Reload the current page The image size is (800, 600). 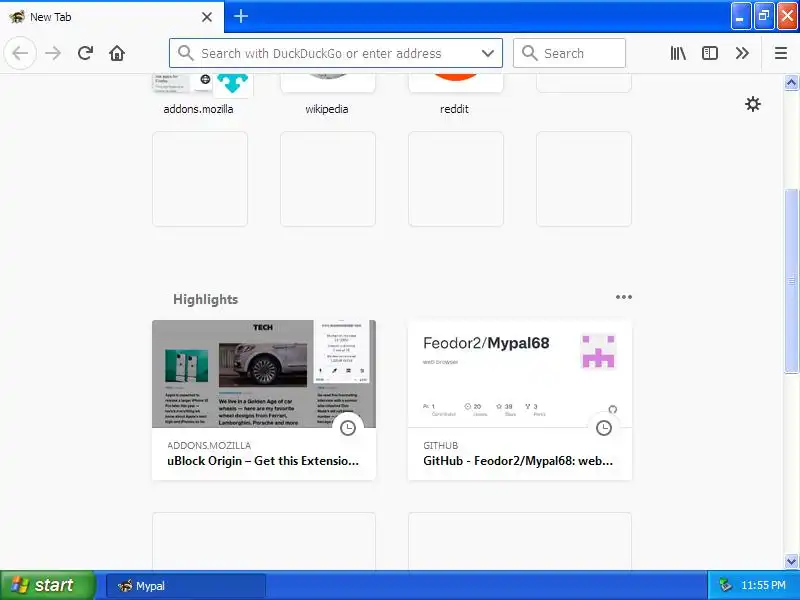[85, 53]
